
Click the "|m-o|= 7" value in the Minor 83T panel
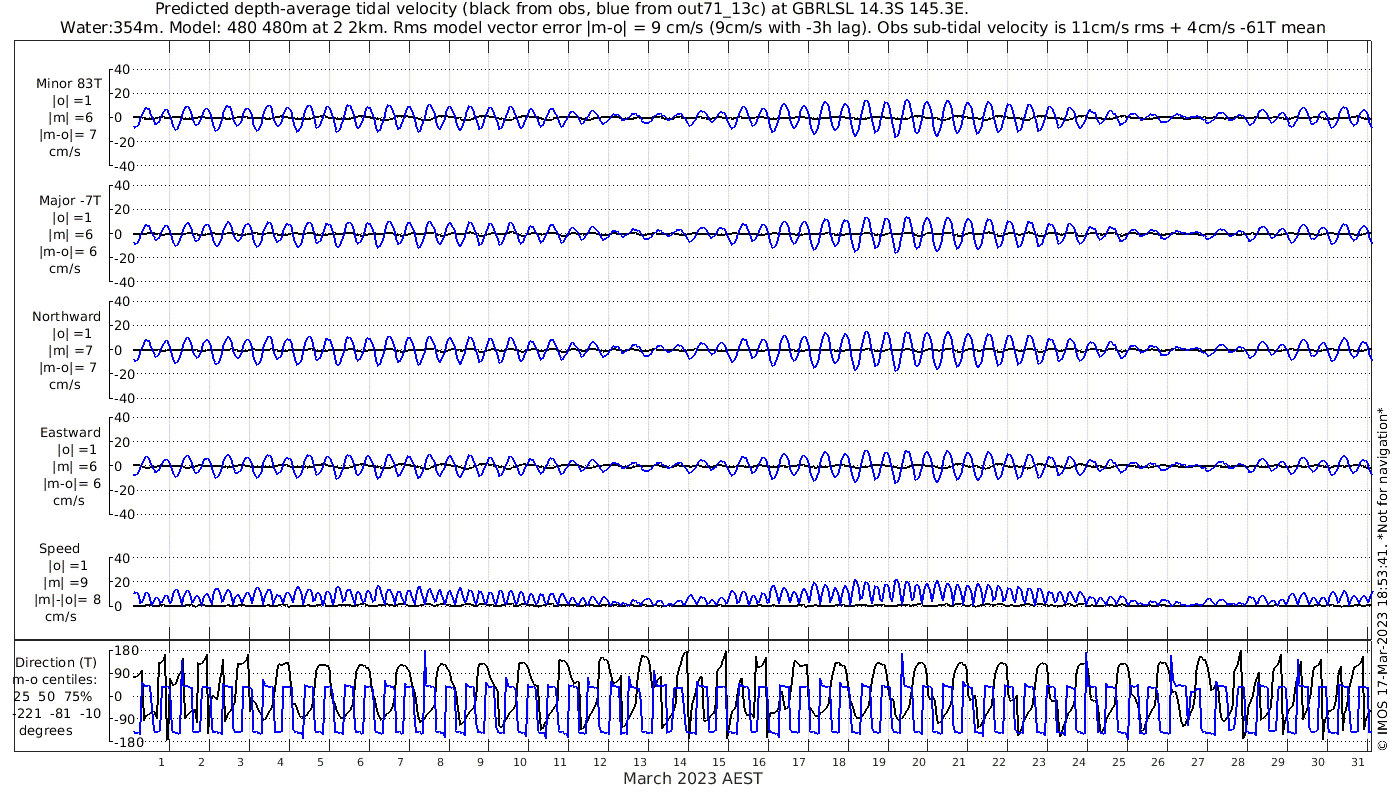coord(67,135)
